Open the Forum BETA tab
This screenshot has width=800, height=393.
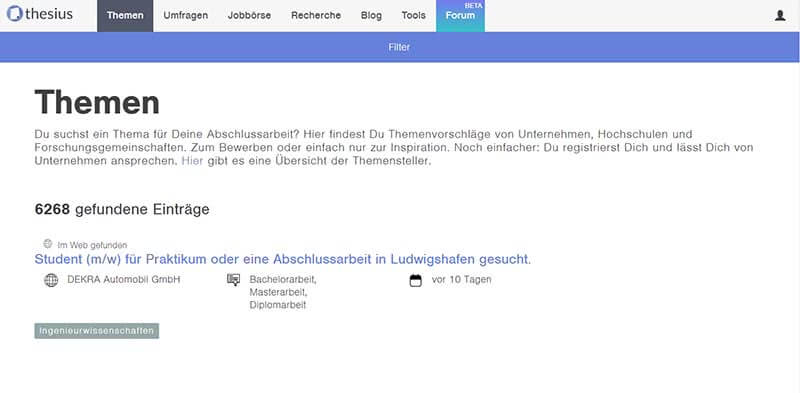(460, 16)
